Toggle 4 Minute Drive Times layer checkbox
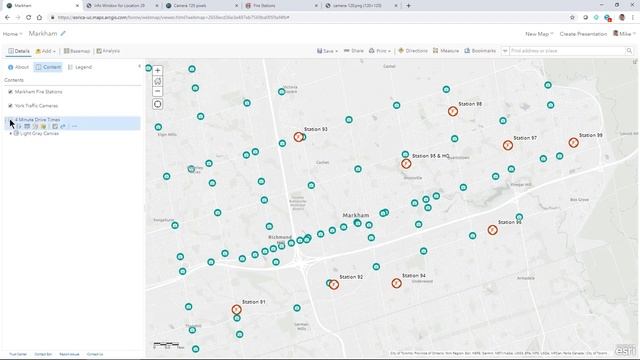Screen dimensions: 640x360 [x=10, y=120]
